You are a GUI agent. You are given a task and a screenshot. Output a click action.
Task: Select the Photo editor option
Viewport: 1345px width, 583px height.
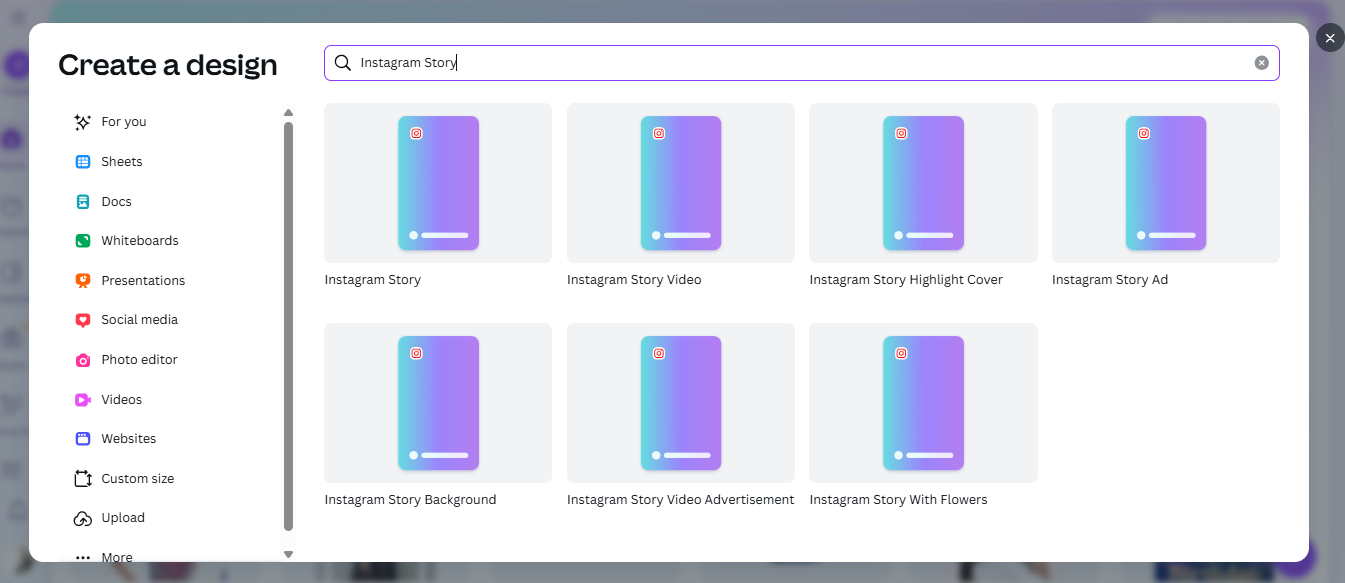pyautogui.click(x=138, y=359)
